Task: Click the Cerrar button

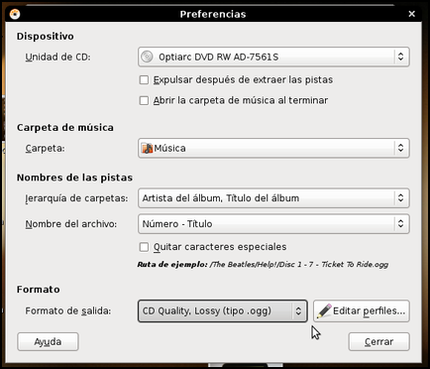Action: point(379,342)
